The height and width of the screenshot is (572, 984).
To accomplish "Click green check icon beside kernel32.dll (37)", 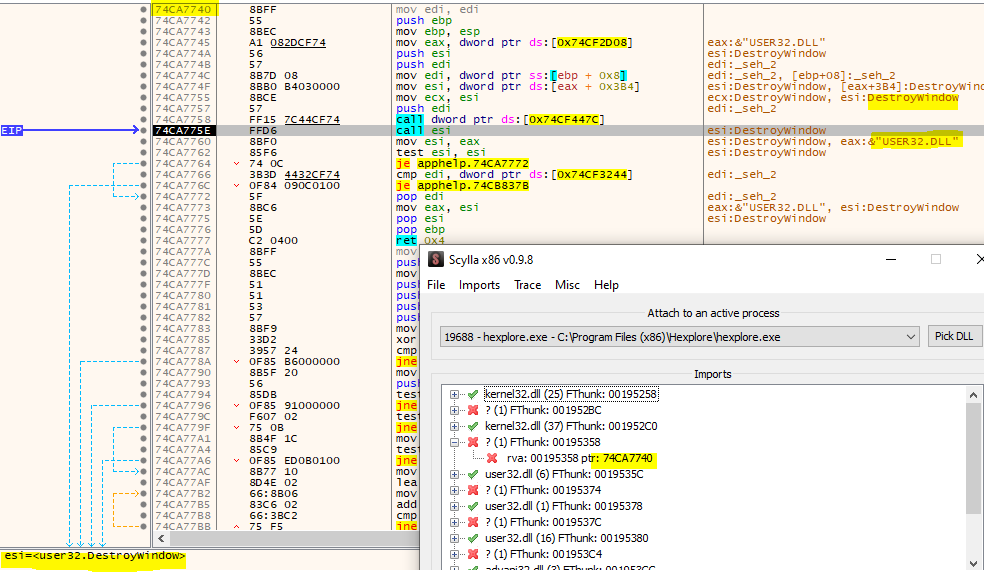I will coord(473,426).
